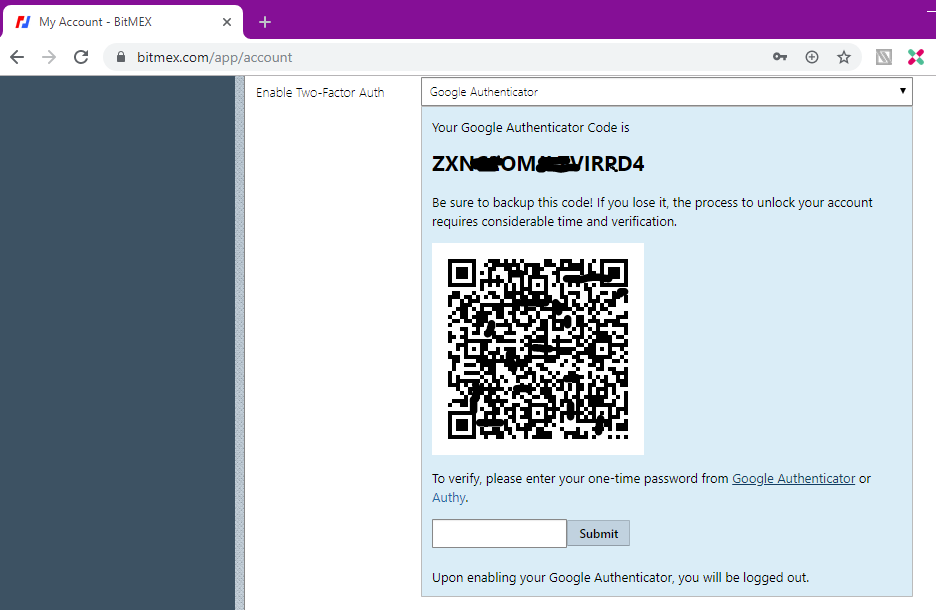Go forward with the browser forward arrow
The height and width of the screenshot is (610, 936).
49,57
